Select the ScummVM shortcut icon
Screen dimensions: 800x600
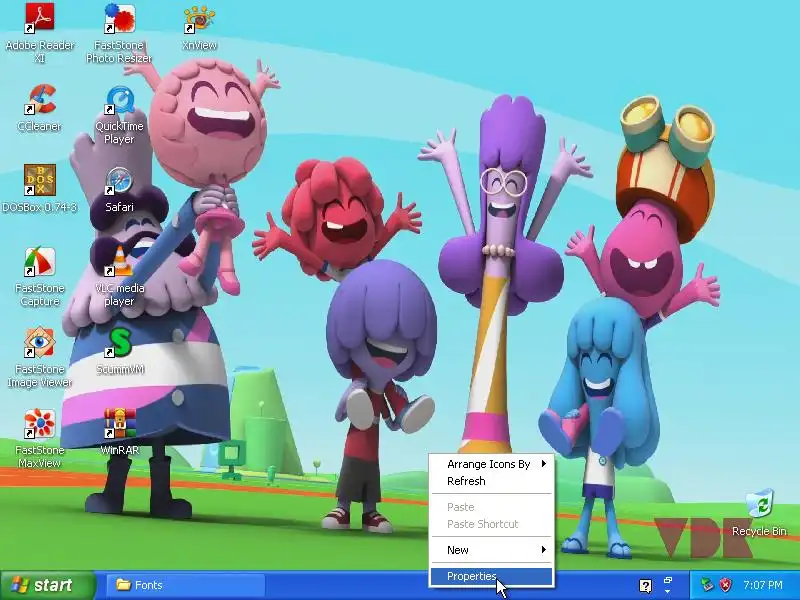click(x=119, y=342)
